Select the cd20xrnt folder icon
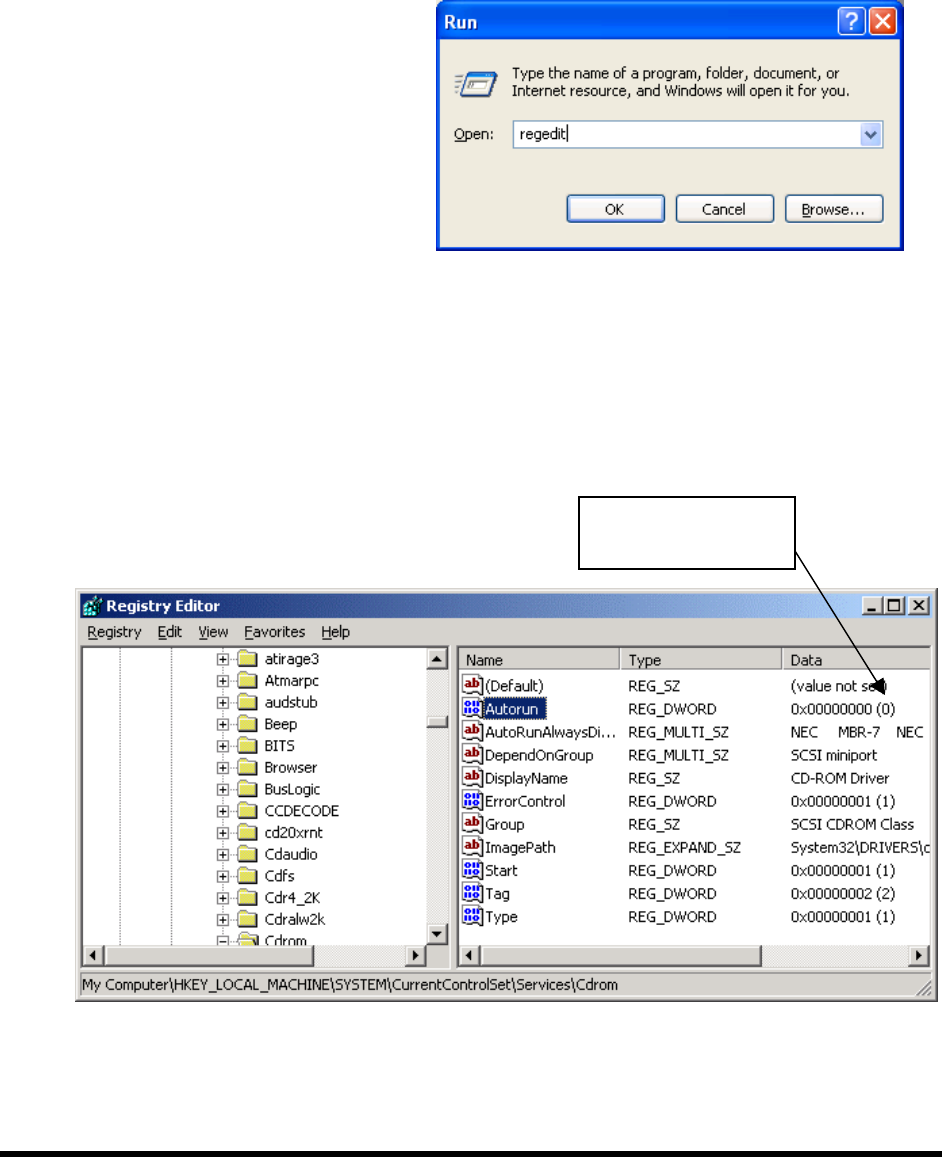This screenshot has width=942, height=1157. pos(248,832)
